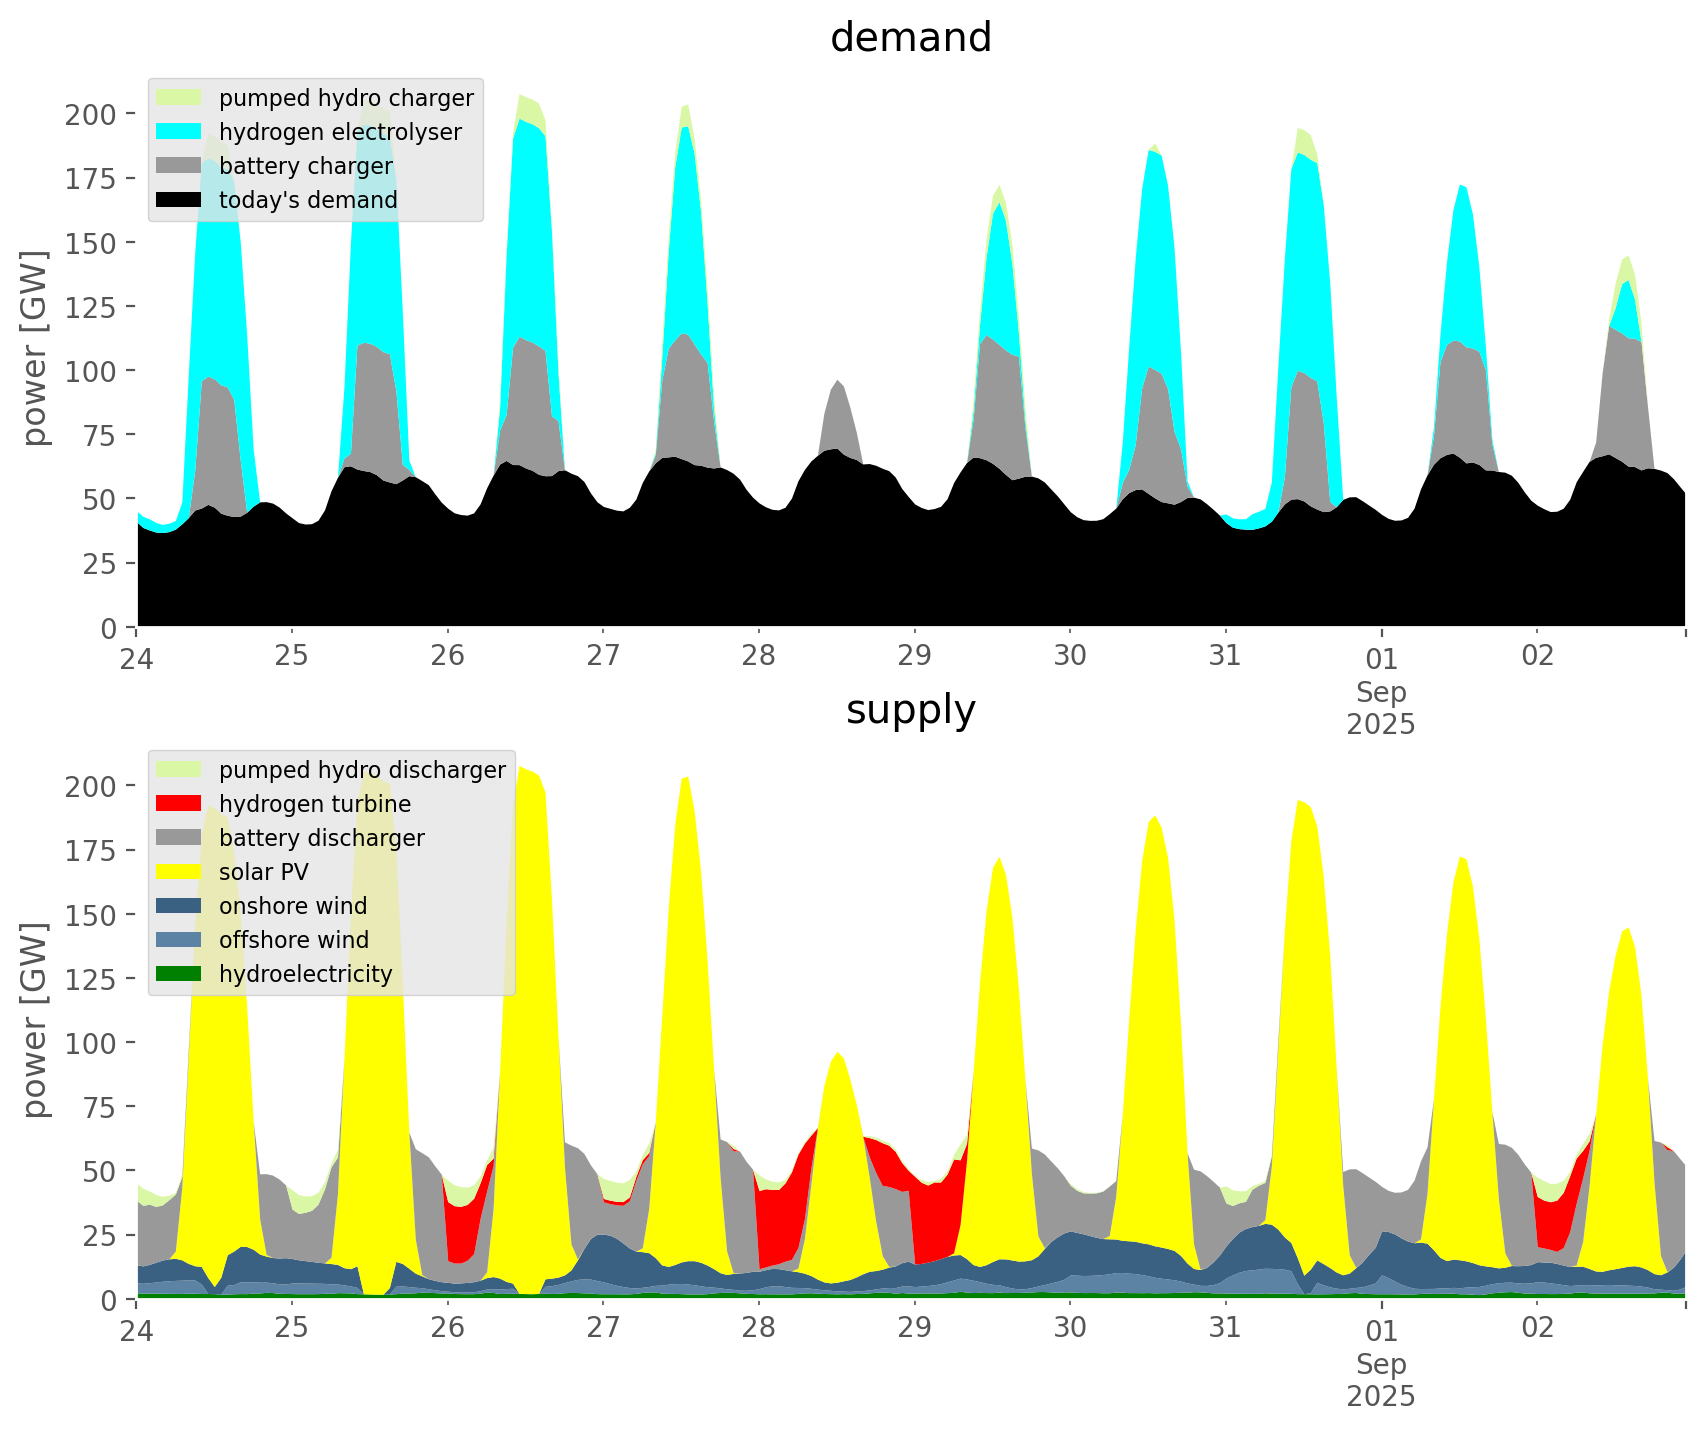
Task: Click the 200 y-axis tick on demand chart
Action: pos(91,114)
